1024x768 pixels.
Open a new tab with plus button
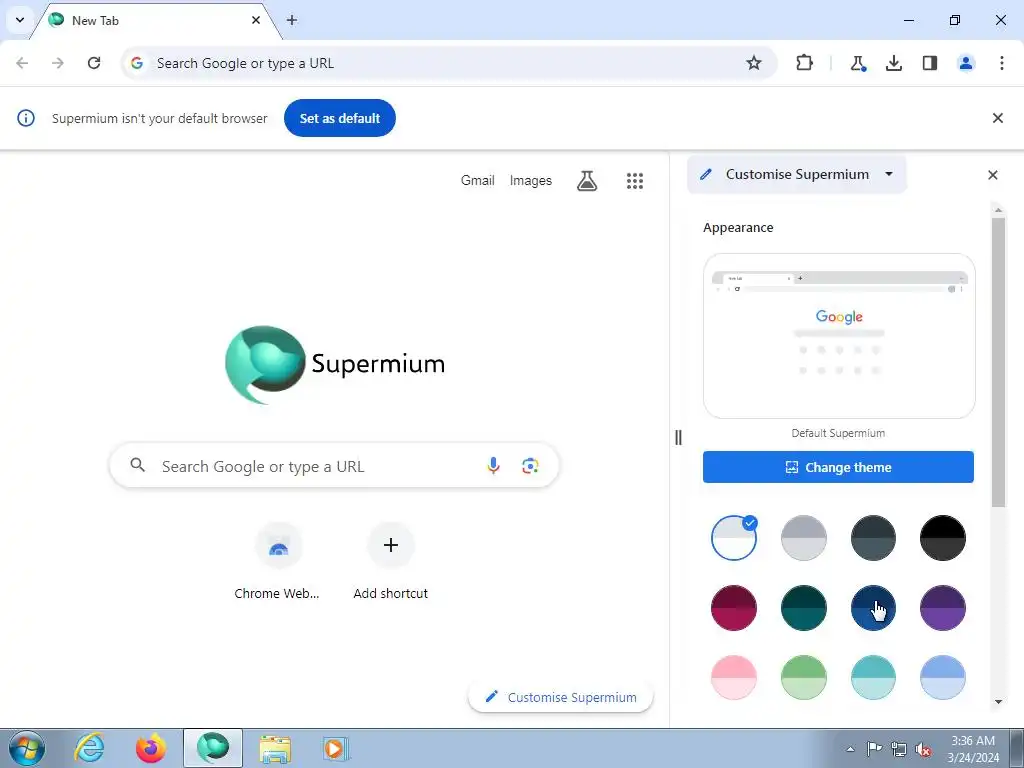click(292, 20)
